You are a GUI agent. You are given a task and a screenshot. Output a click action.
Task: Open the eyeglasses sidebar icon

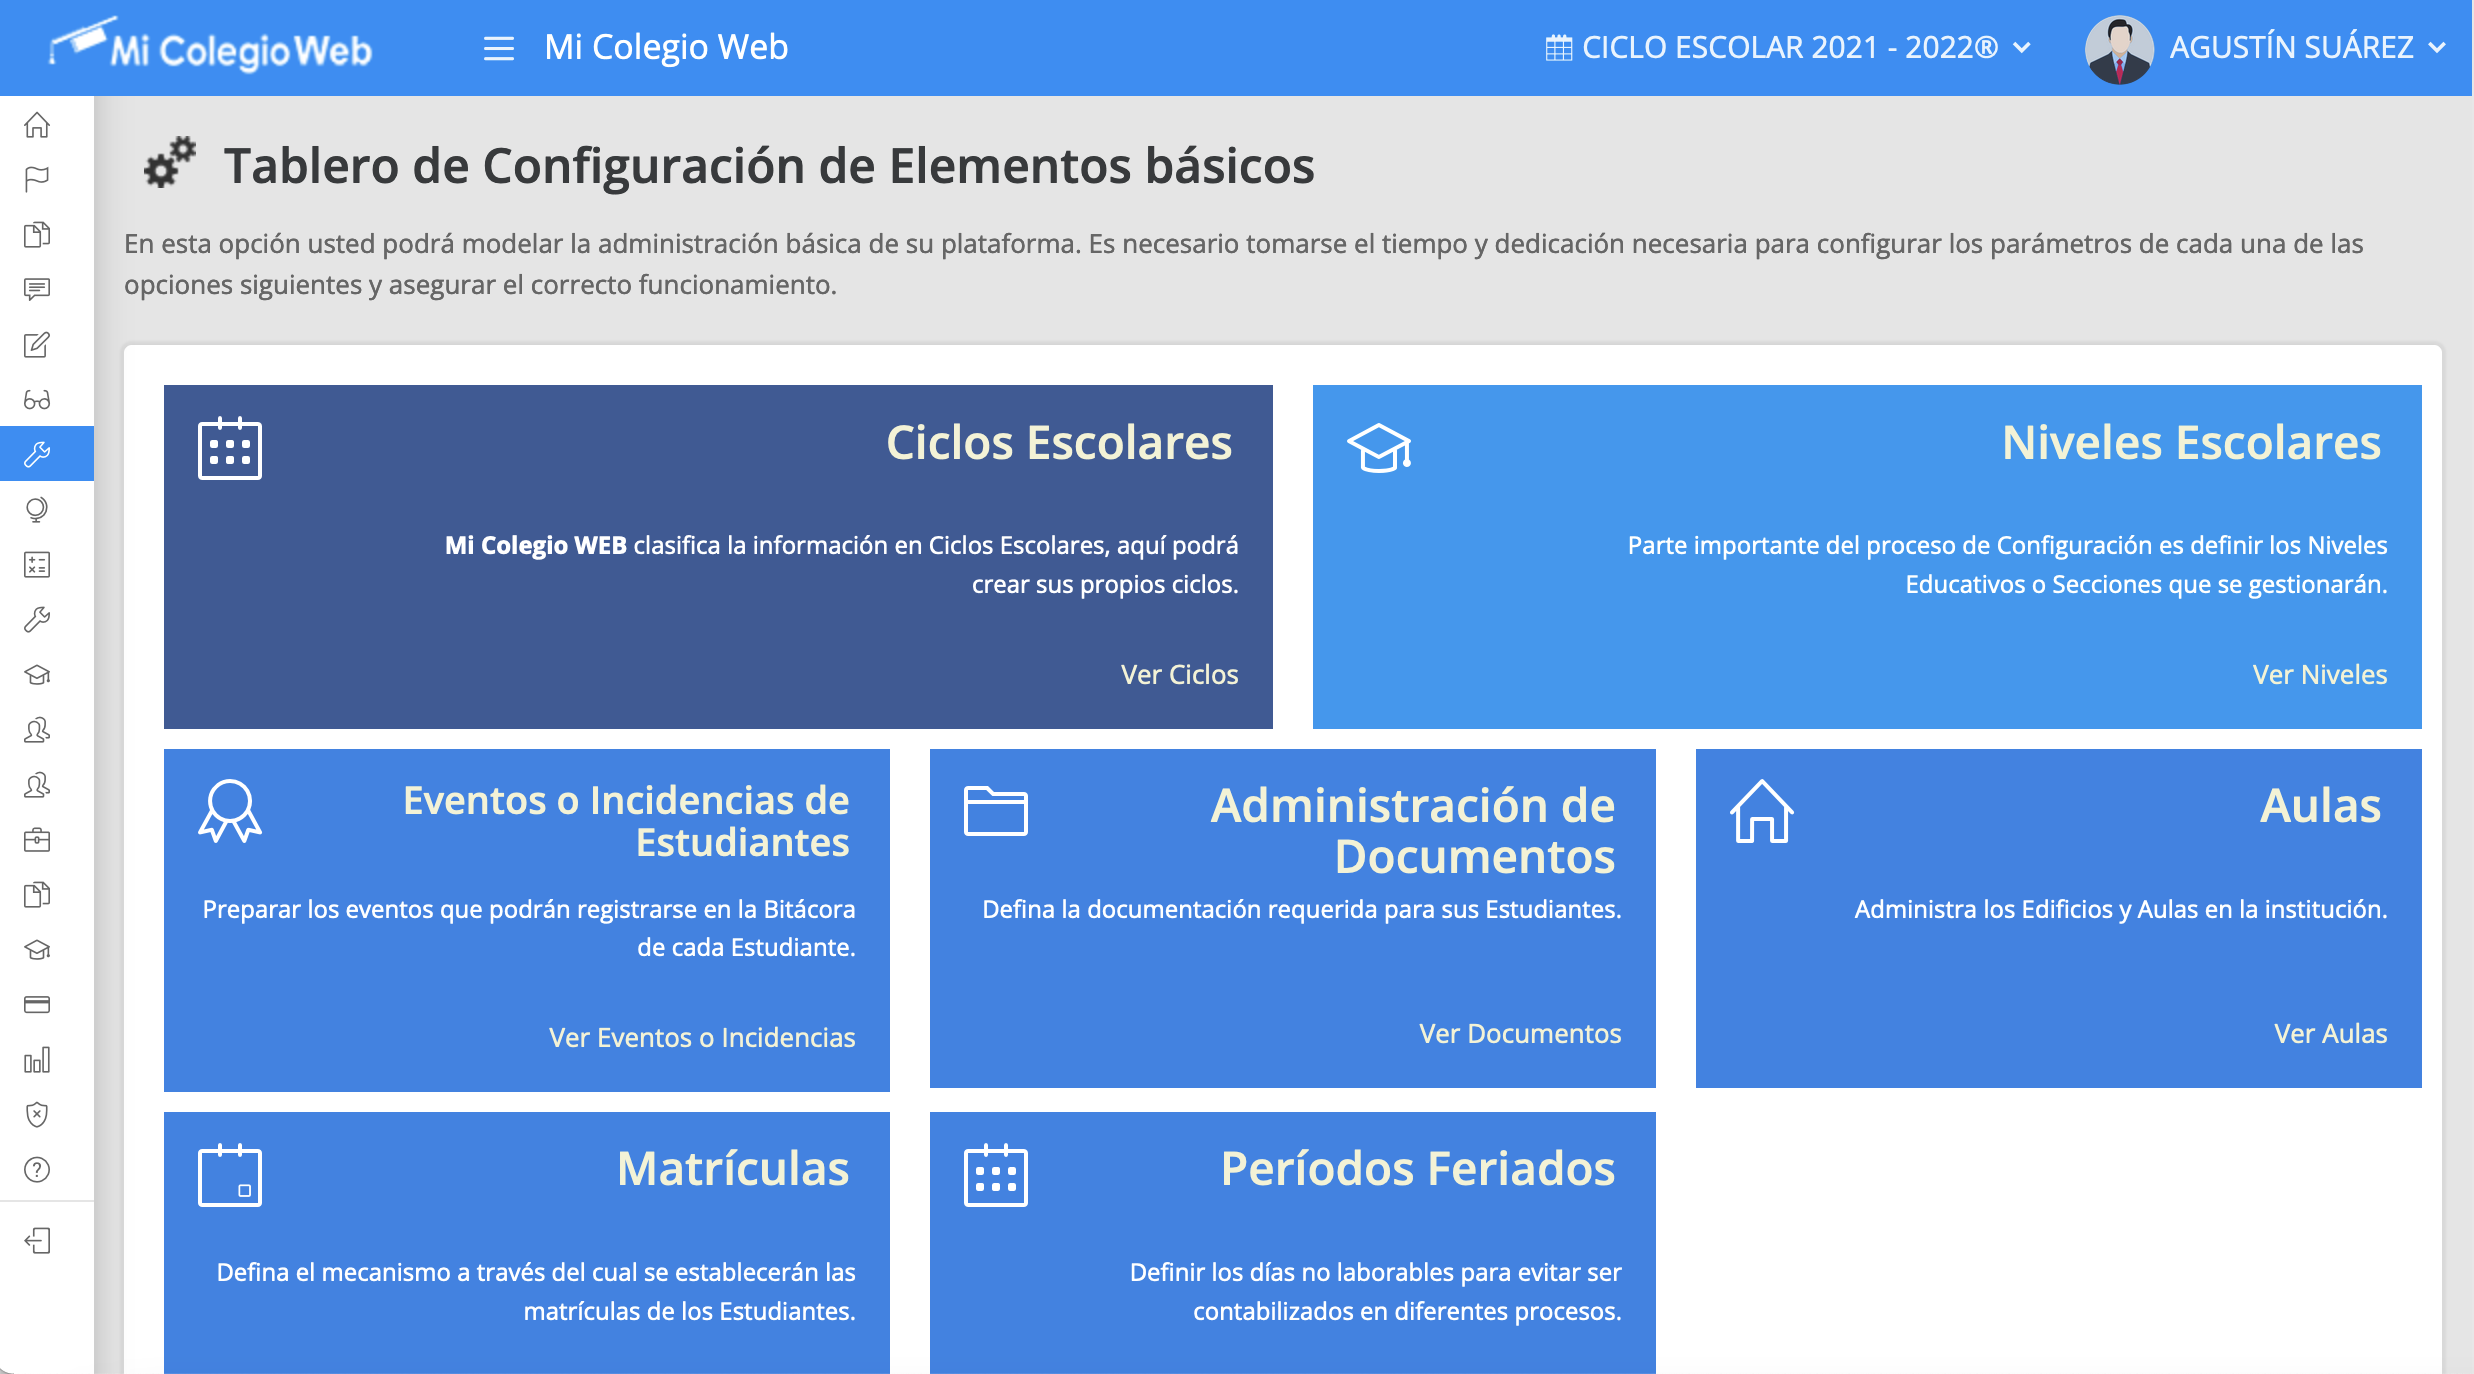pyautogui.click(x=37, y=400)
